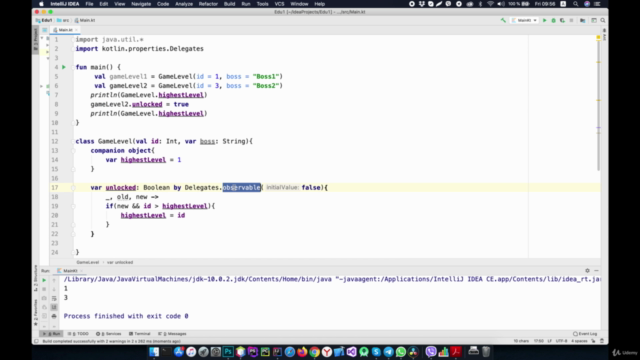Open the Analyze menu
640x360 pixels.
(184, 4)
